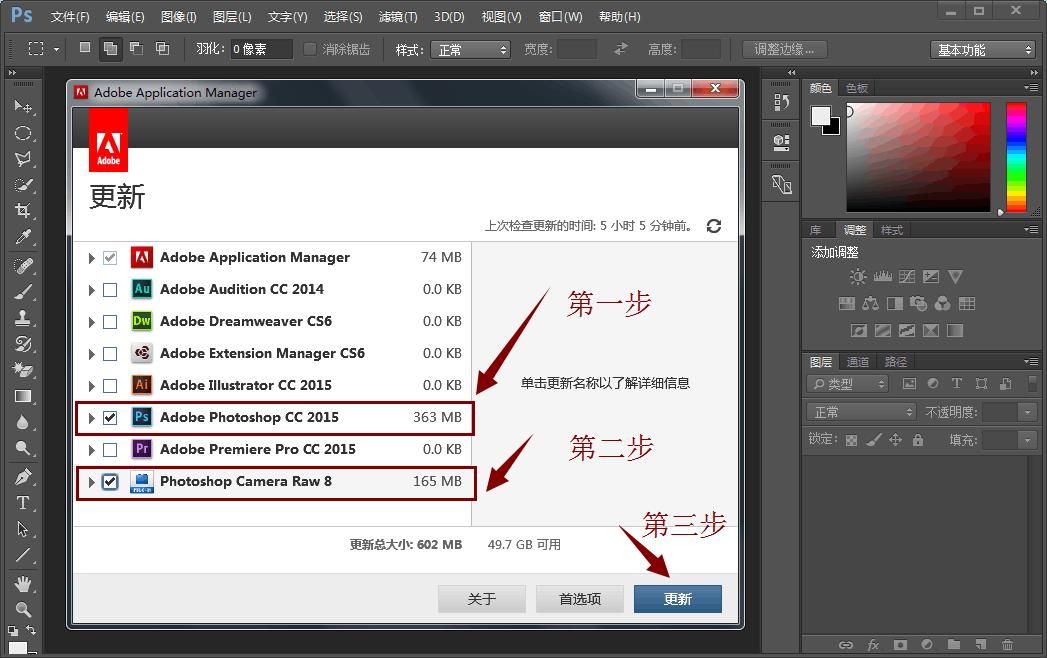Screen dimensions: 1047x658
Task: Click the 更新 update button
Action: (678, 599)
